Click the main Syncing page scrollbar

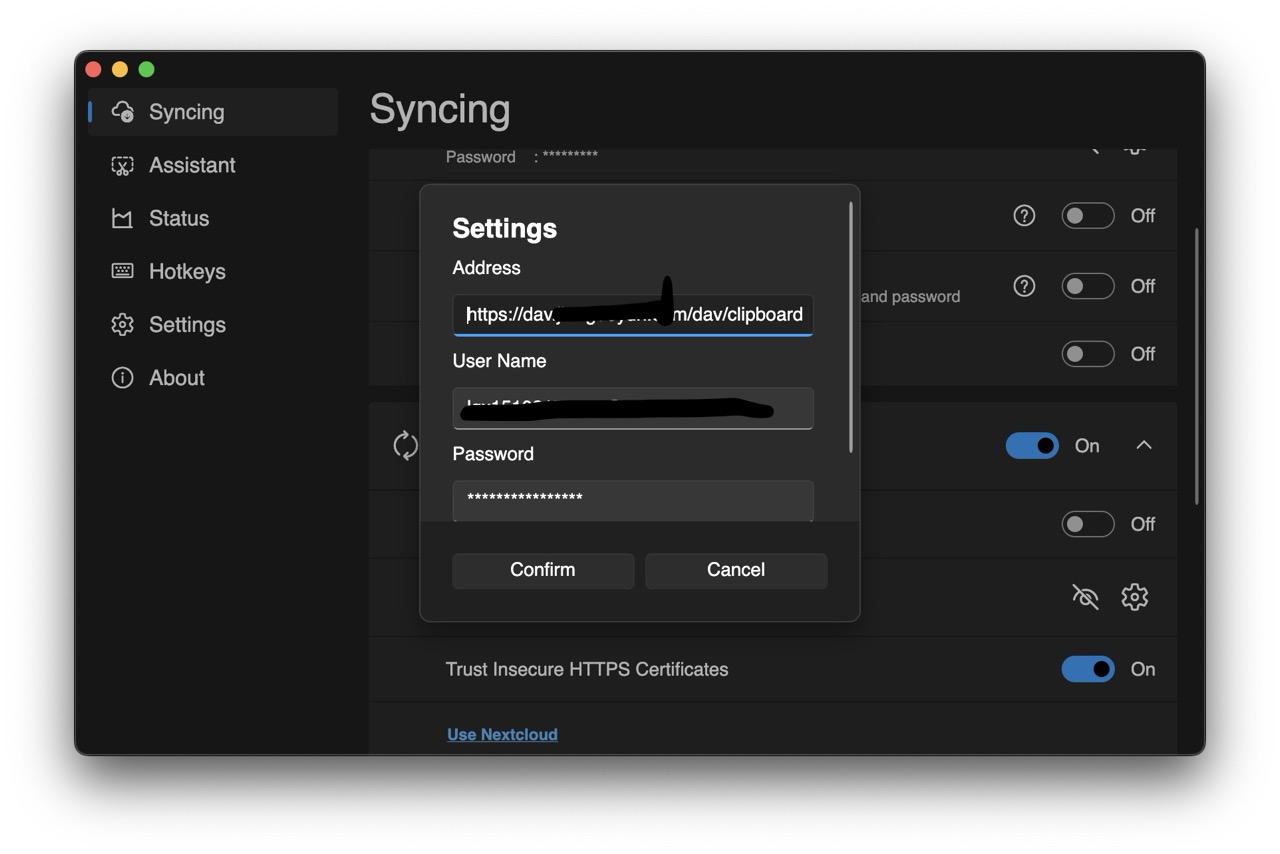(x=1197, y=366)
